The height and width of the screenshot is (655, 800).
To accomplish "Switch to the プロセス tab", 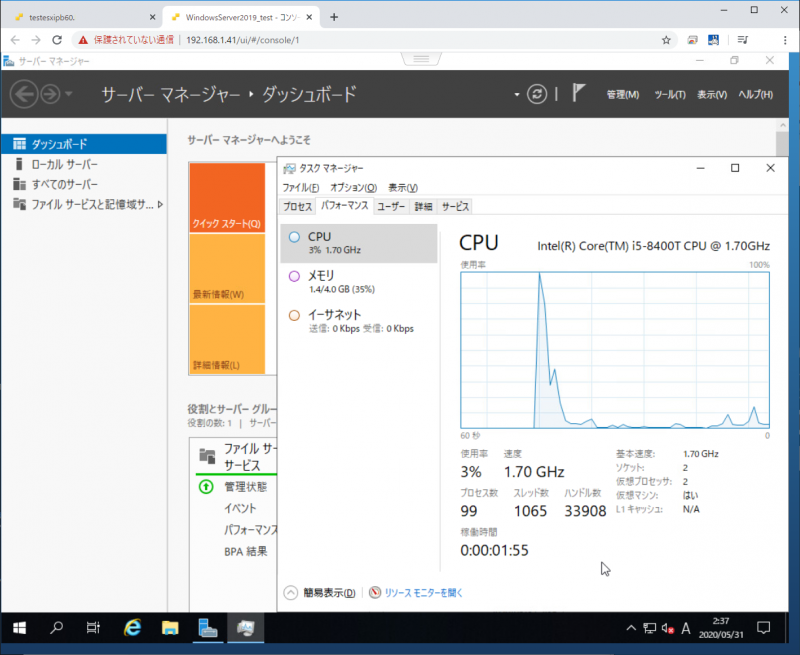I will coord(297,207).
